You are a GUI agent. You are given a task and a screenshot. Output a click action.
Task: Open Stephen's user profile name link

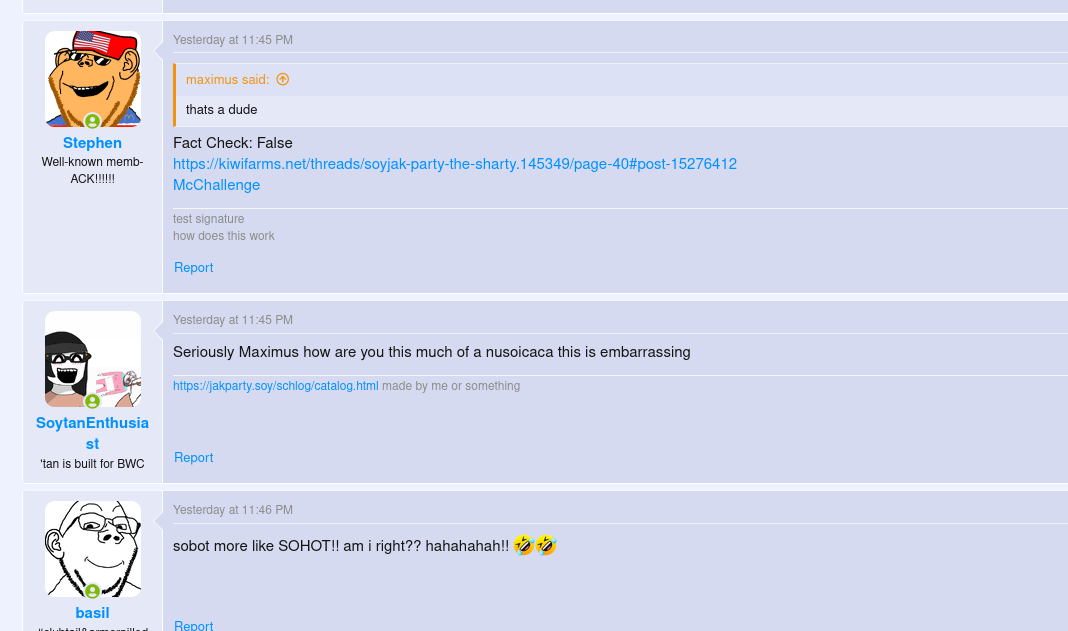(92, 143)
